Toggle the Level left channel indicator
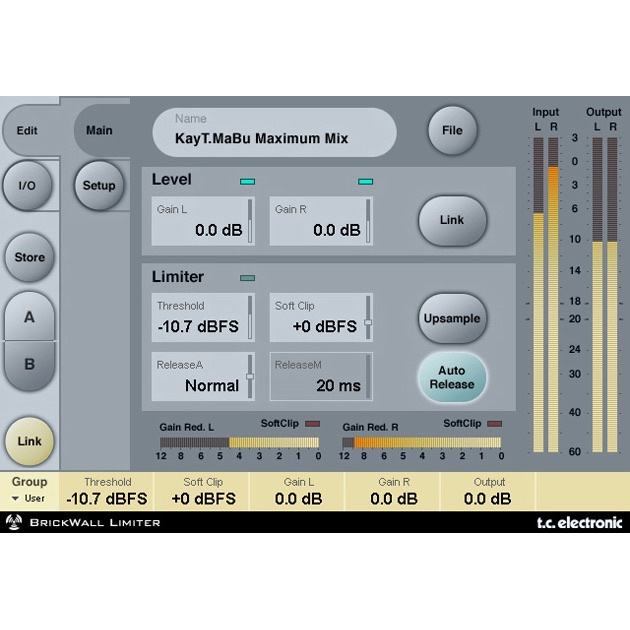The image size is (630, 630). 248,182
